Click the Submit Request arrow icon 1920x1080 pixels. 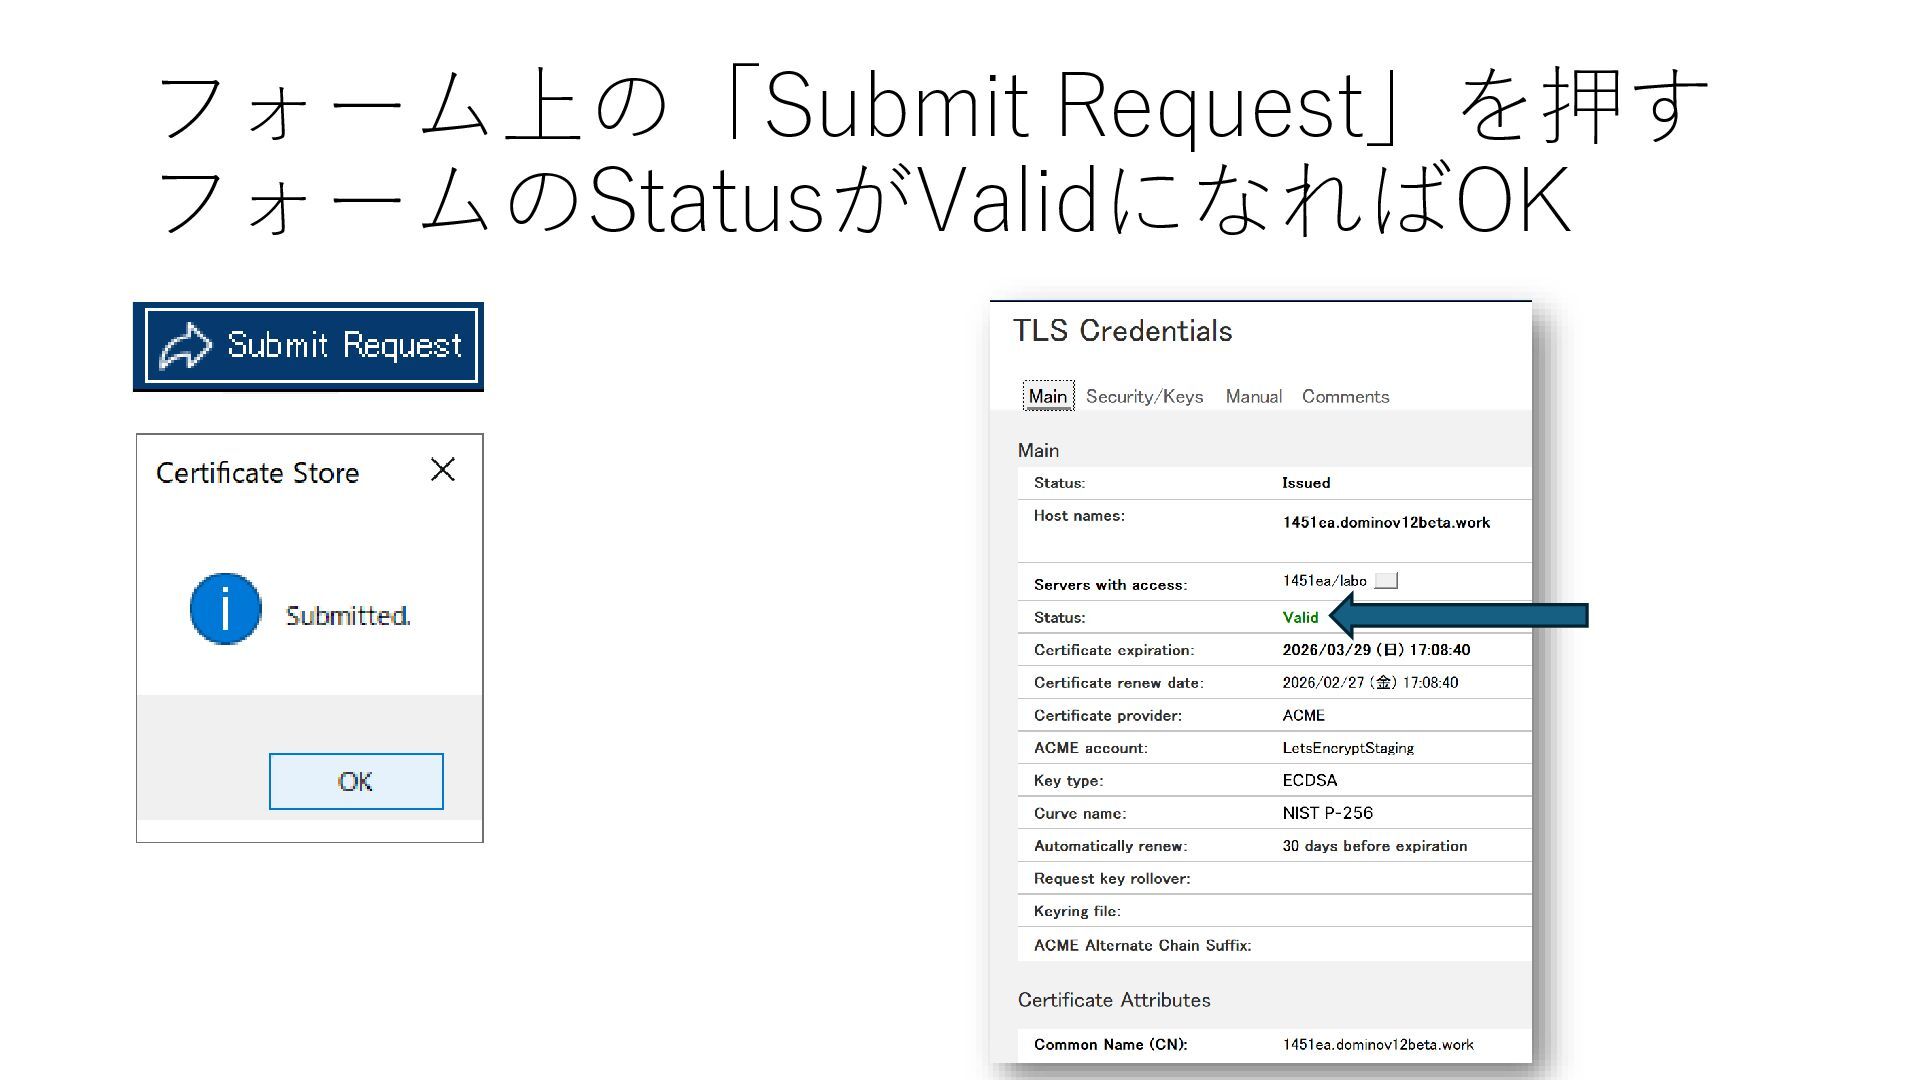(x=186, y=347)
